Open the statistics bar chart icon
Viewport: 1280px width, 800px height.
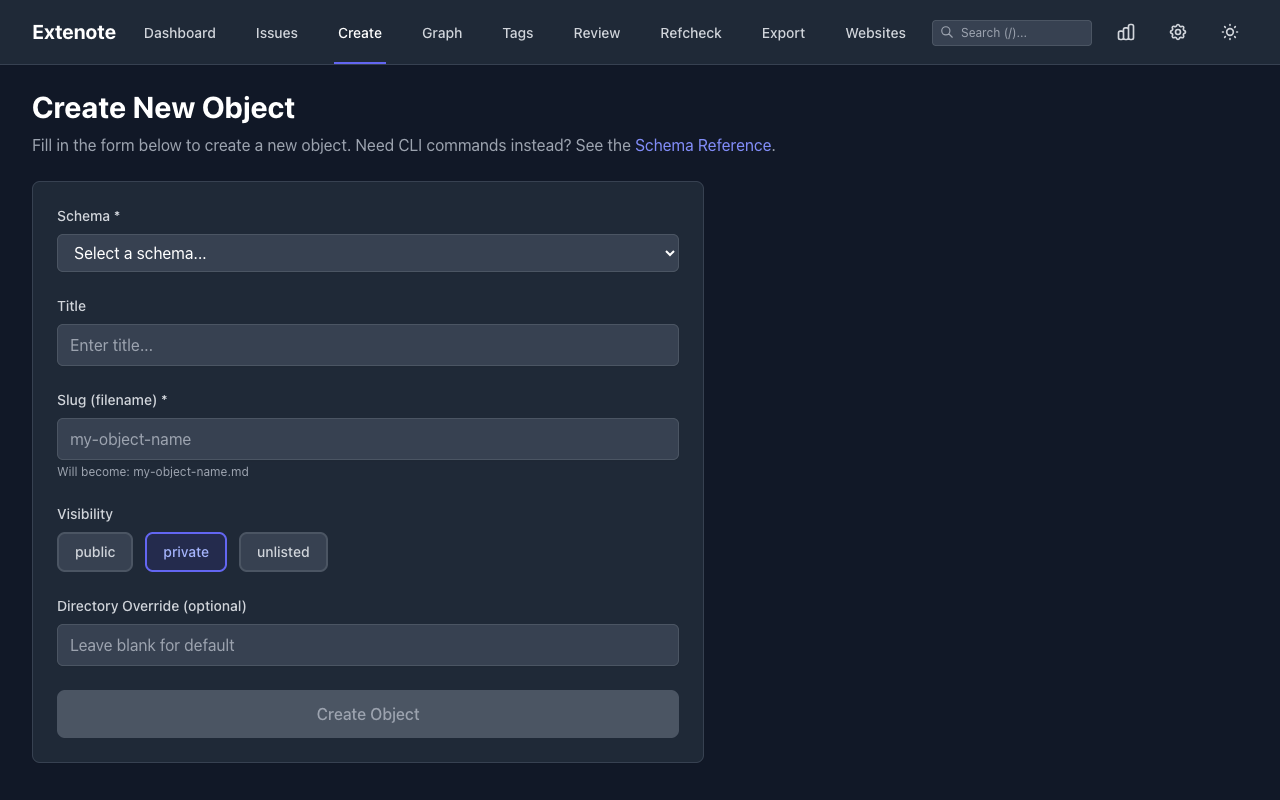click(x=1126, y=32)
